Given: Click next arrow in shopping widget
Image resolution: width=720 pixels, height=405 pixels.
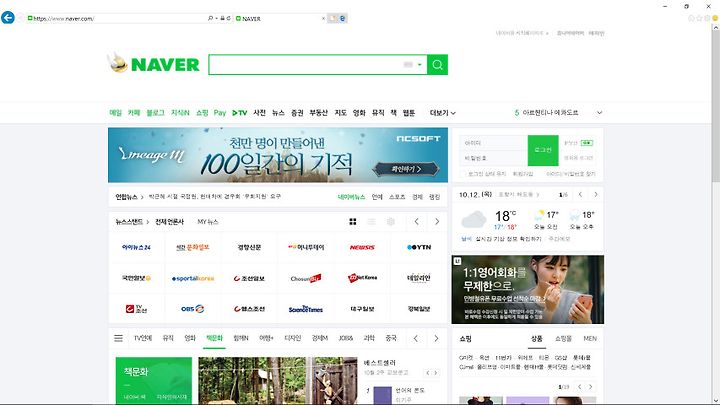Looking at the screenshot, I should tap(591, 387).
